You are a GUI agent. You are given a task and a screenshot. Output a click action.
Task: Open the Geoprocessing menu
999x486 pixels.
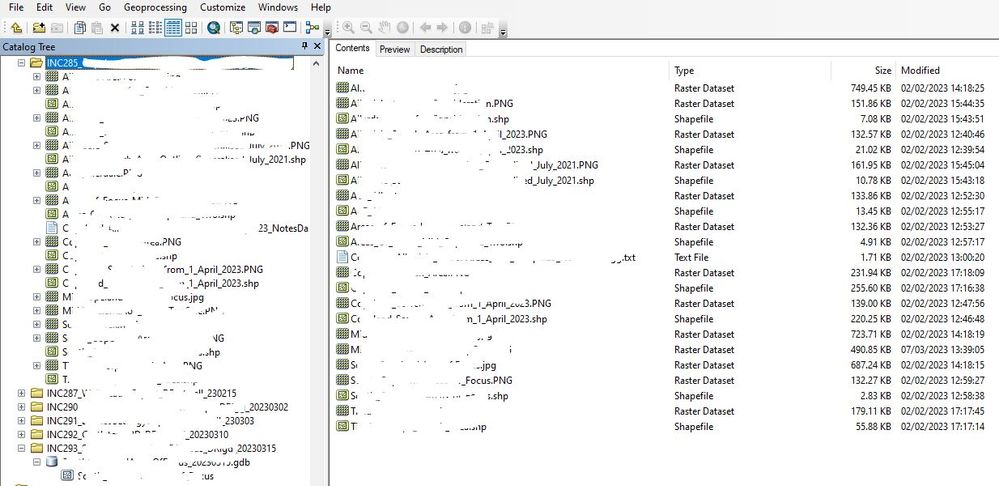pyautogui.click(x=155, y=8)
